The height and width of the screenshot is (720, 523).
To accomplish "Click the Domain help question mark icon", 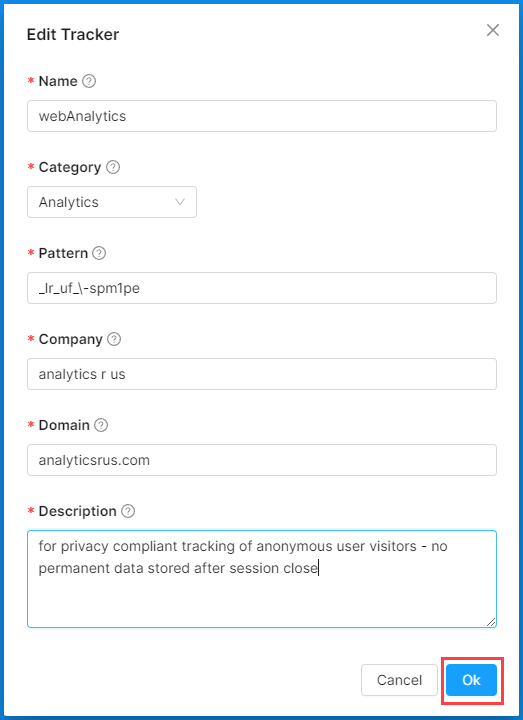I will tap(101, 425).
